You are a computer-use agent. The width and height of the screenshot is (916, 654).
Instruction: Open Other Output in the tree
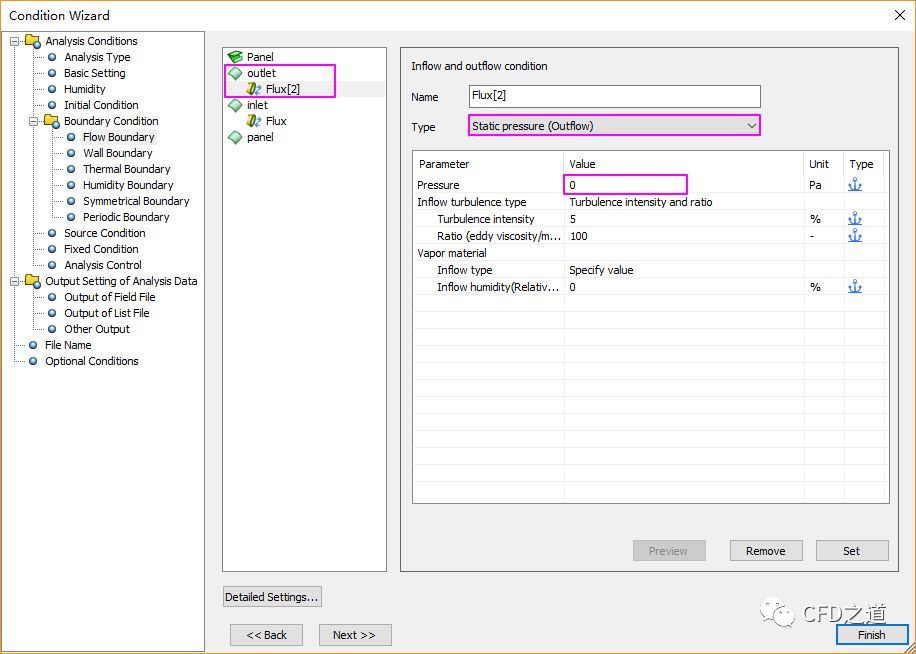pos(97,329)
